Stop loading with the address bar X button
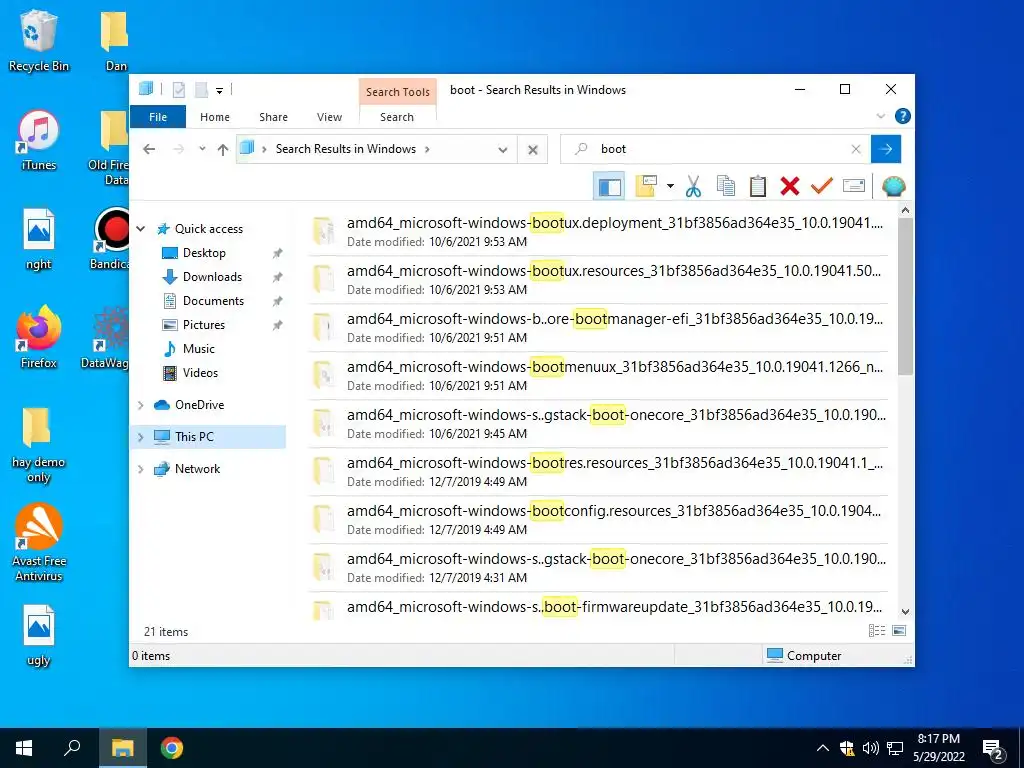Screen dimensions: 1024x768 pos(533,150)
